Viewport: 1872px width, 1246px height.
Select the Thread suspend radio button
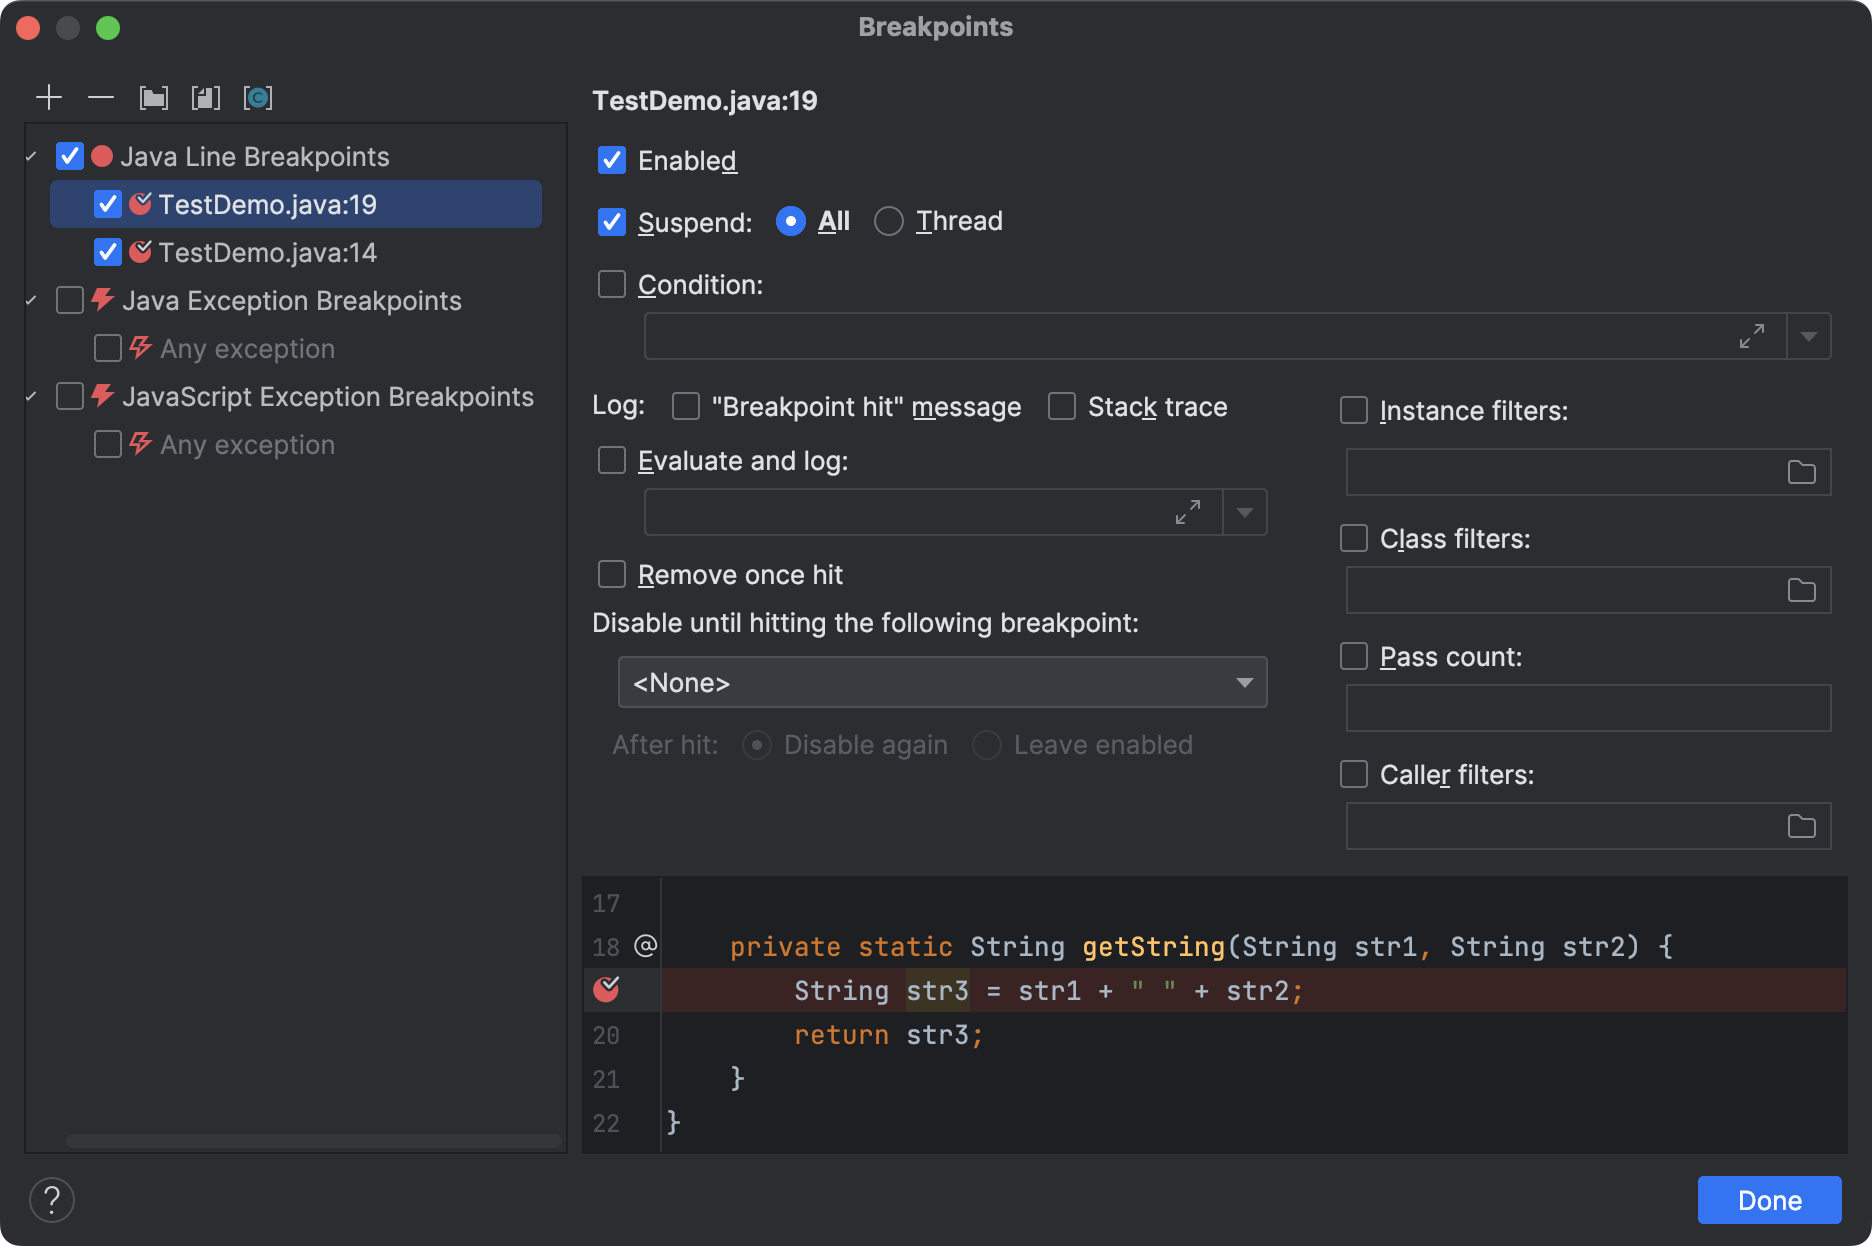click(888, 221)
